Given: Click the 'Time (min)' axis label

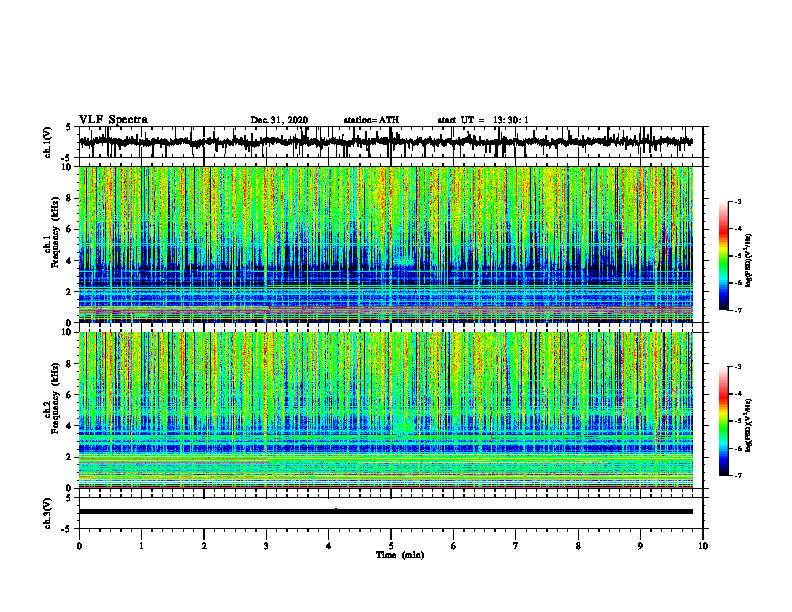Looking at the screenshot, I should click(x=400, y=555).
